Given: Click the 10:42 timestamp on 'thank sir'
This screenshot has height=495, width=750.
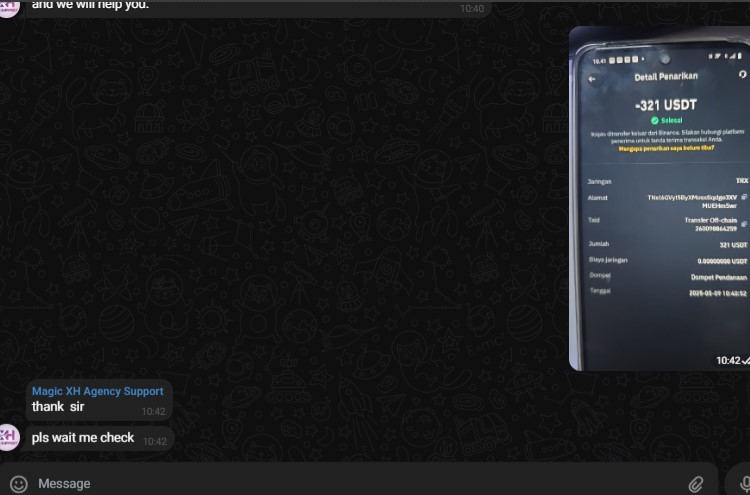Looking at the screenshot, I should point(153,411).
